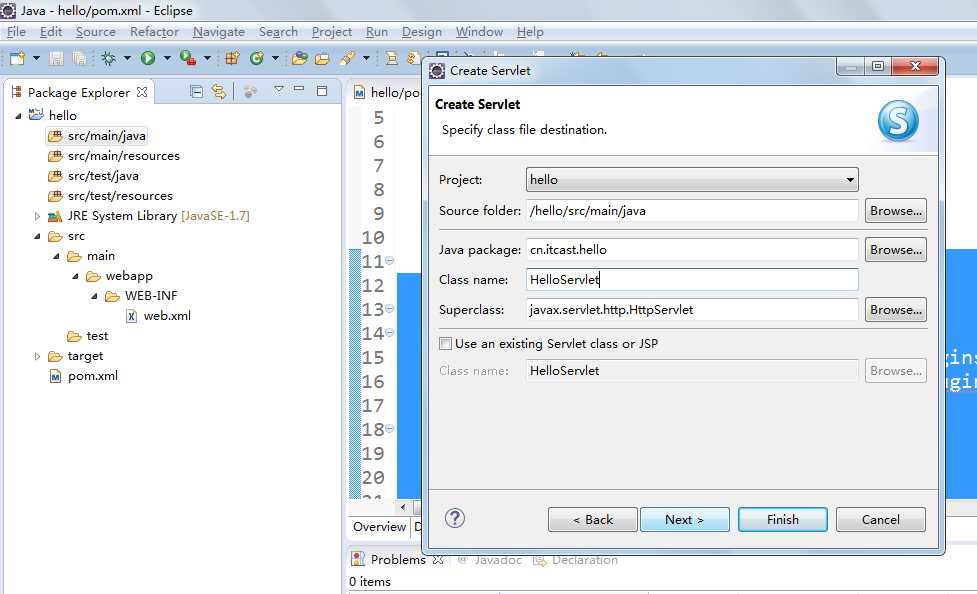977x594 pixels.
Task: Click the Cancel button
Action: point(880,519)
